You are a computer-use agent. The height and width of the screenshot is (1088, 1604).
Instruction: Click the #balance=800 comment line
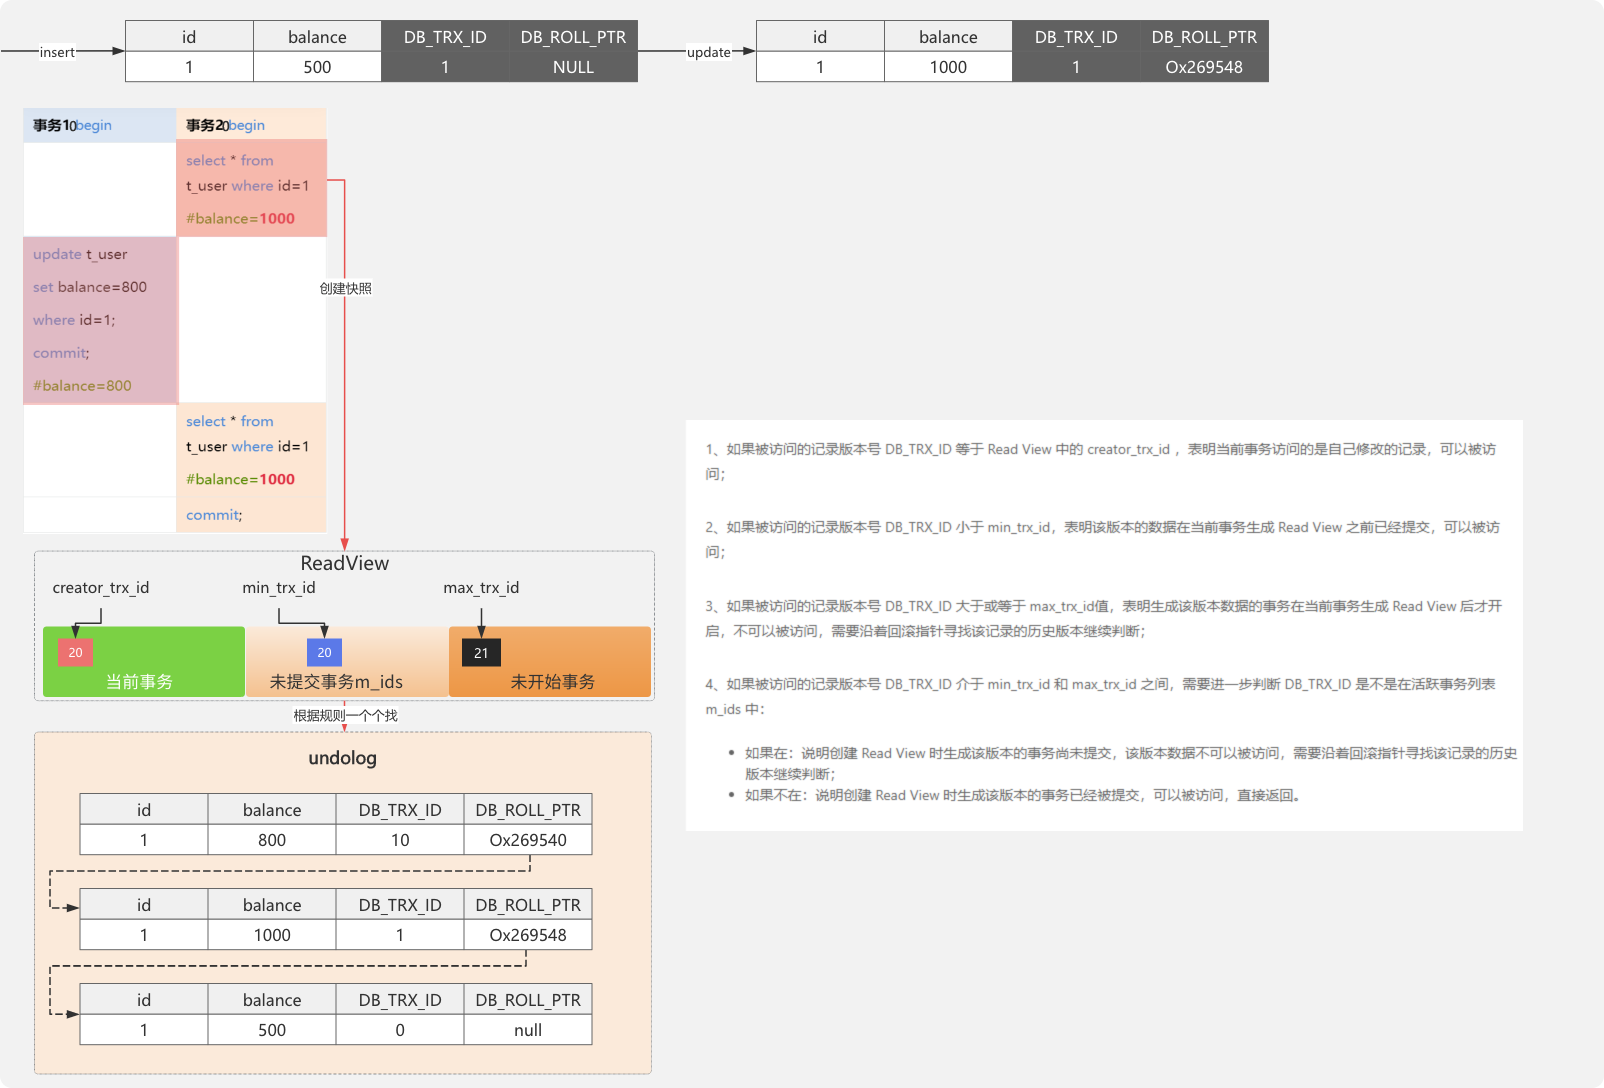[82, 386]
